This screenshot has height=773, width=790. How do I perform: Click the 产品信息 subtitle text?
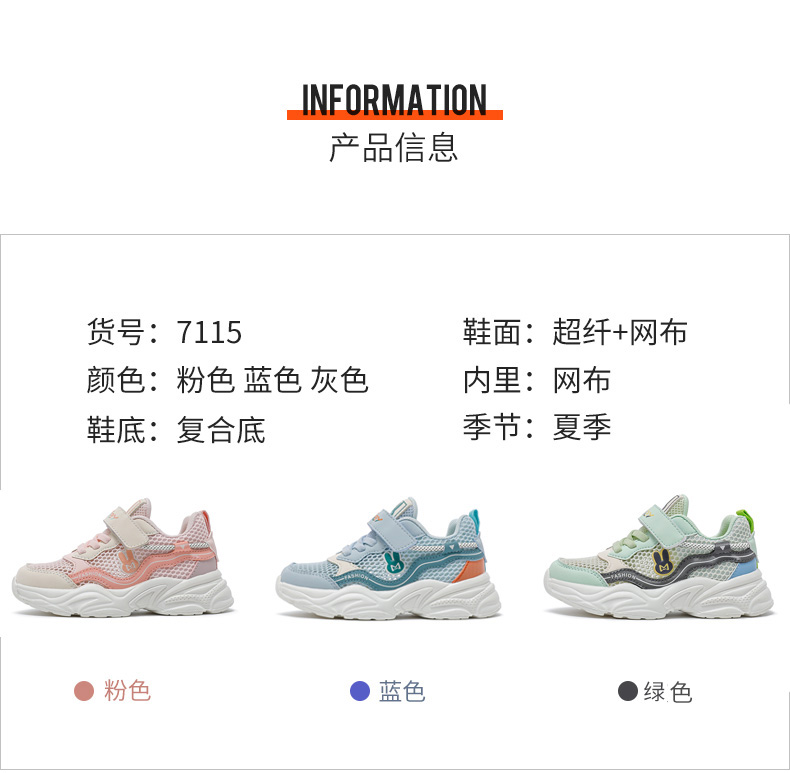click(394, 148)
